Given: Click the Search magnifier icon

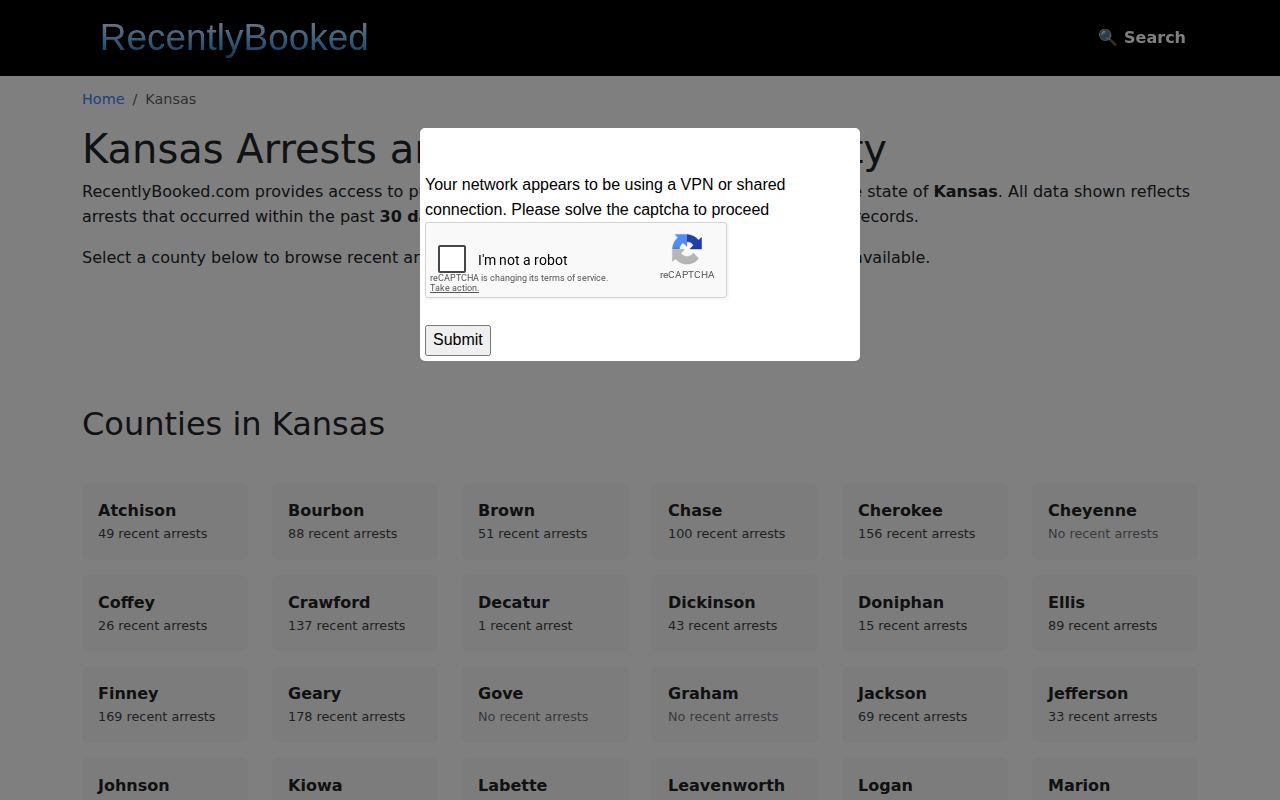Looking at the screenshot, I should coord(1107,37).
